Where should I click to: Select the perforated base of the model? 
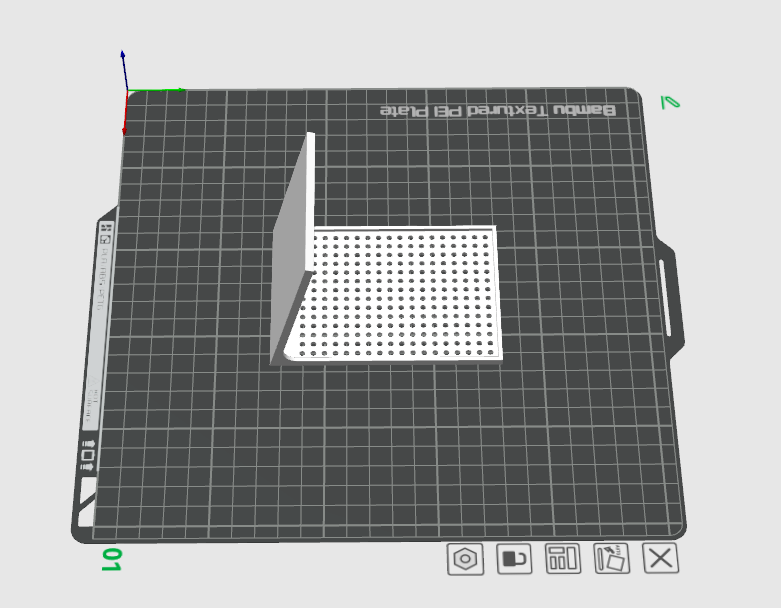(398, 294)
